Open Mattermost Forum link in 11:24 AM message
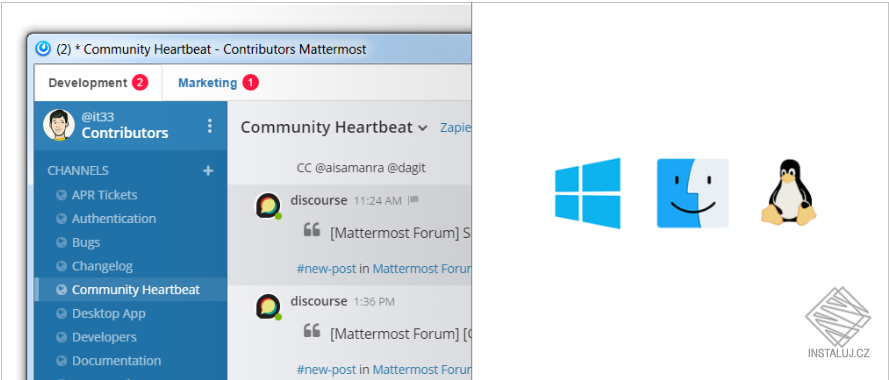 click(x=422, y=269)
